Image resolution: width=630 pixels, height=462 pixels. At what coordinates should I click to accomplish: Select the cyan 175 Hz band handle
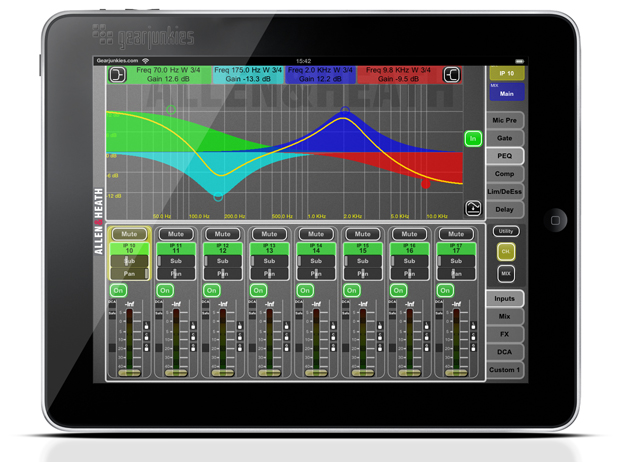click(218, 197)
